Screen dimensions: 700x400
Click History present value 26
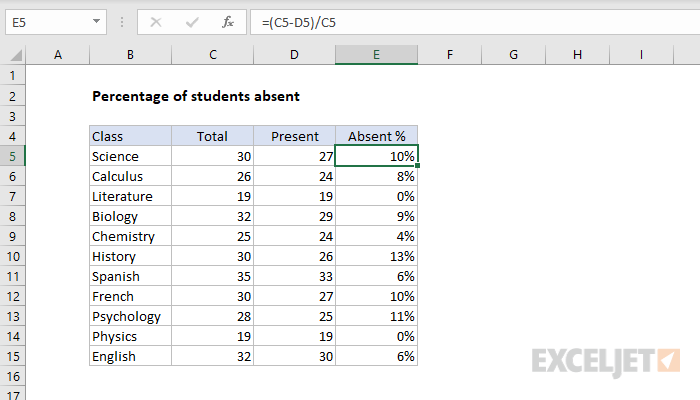(x=294, y=256)
